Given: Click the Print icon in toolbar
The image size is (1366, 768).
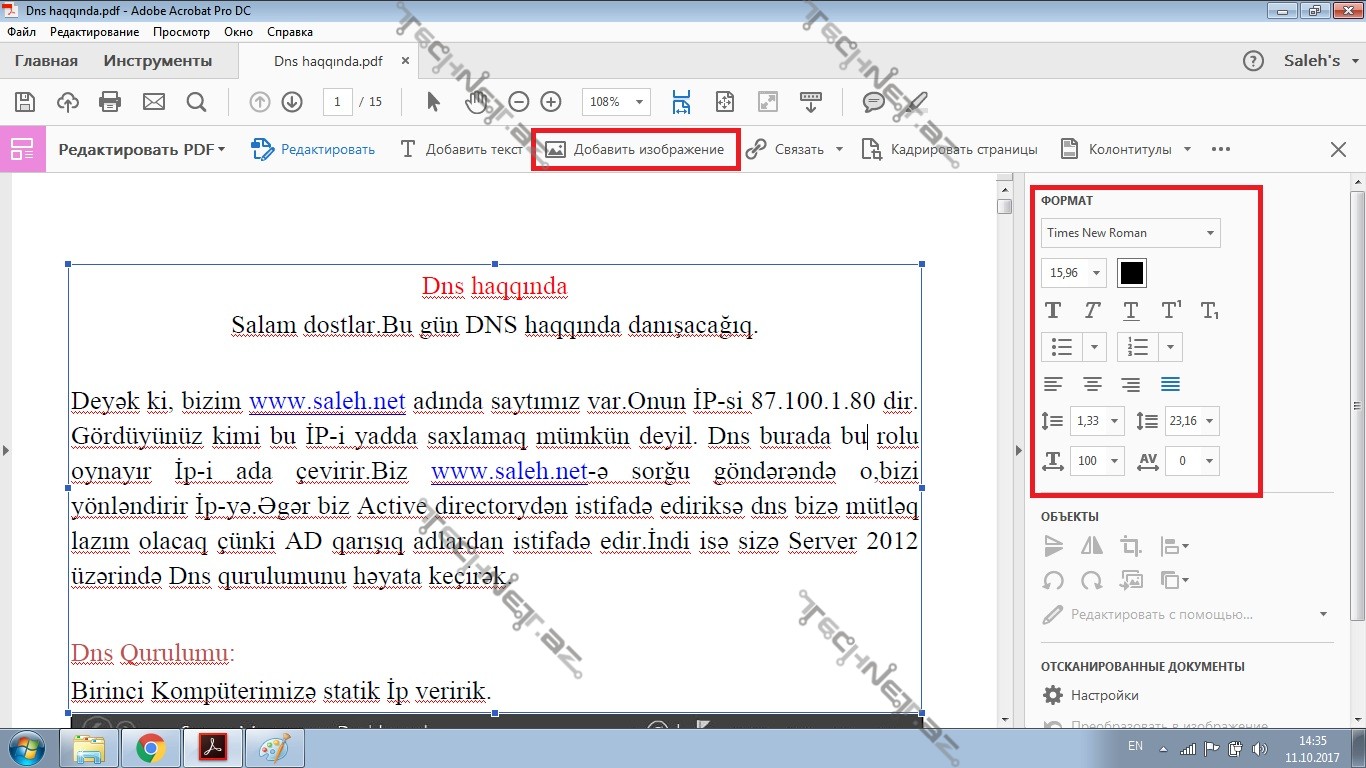Looking at the screenshot, I should tap(110, 102).
